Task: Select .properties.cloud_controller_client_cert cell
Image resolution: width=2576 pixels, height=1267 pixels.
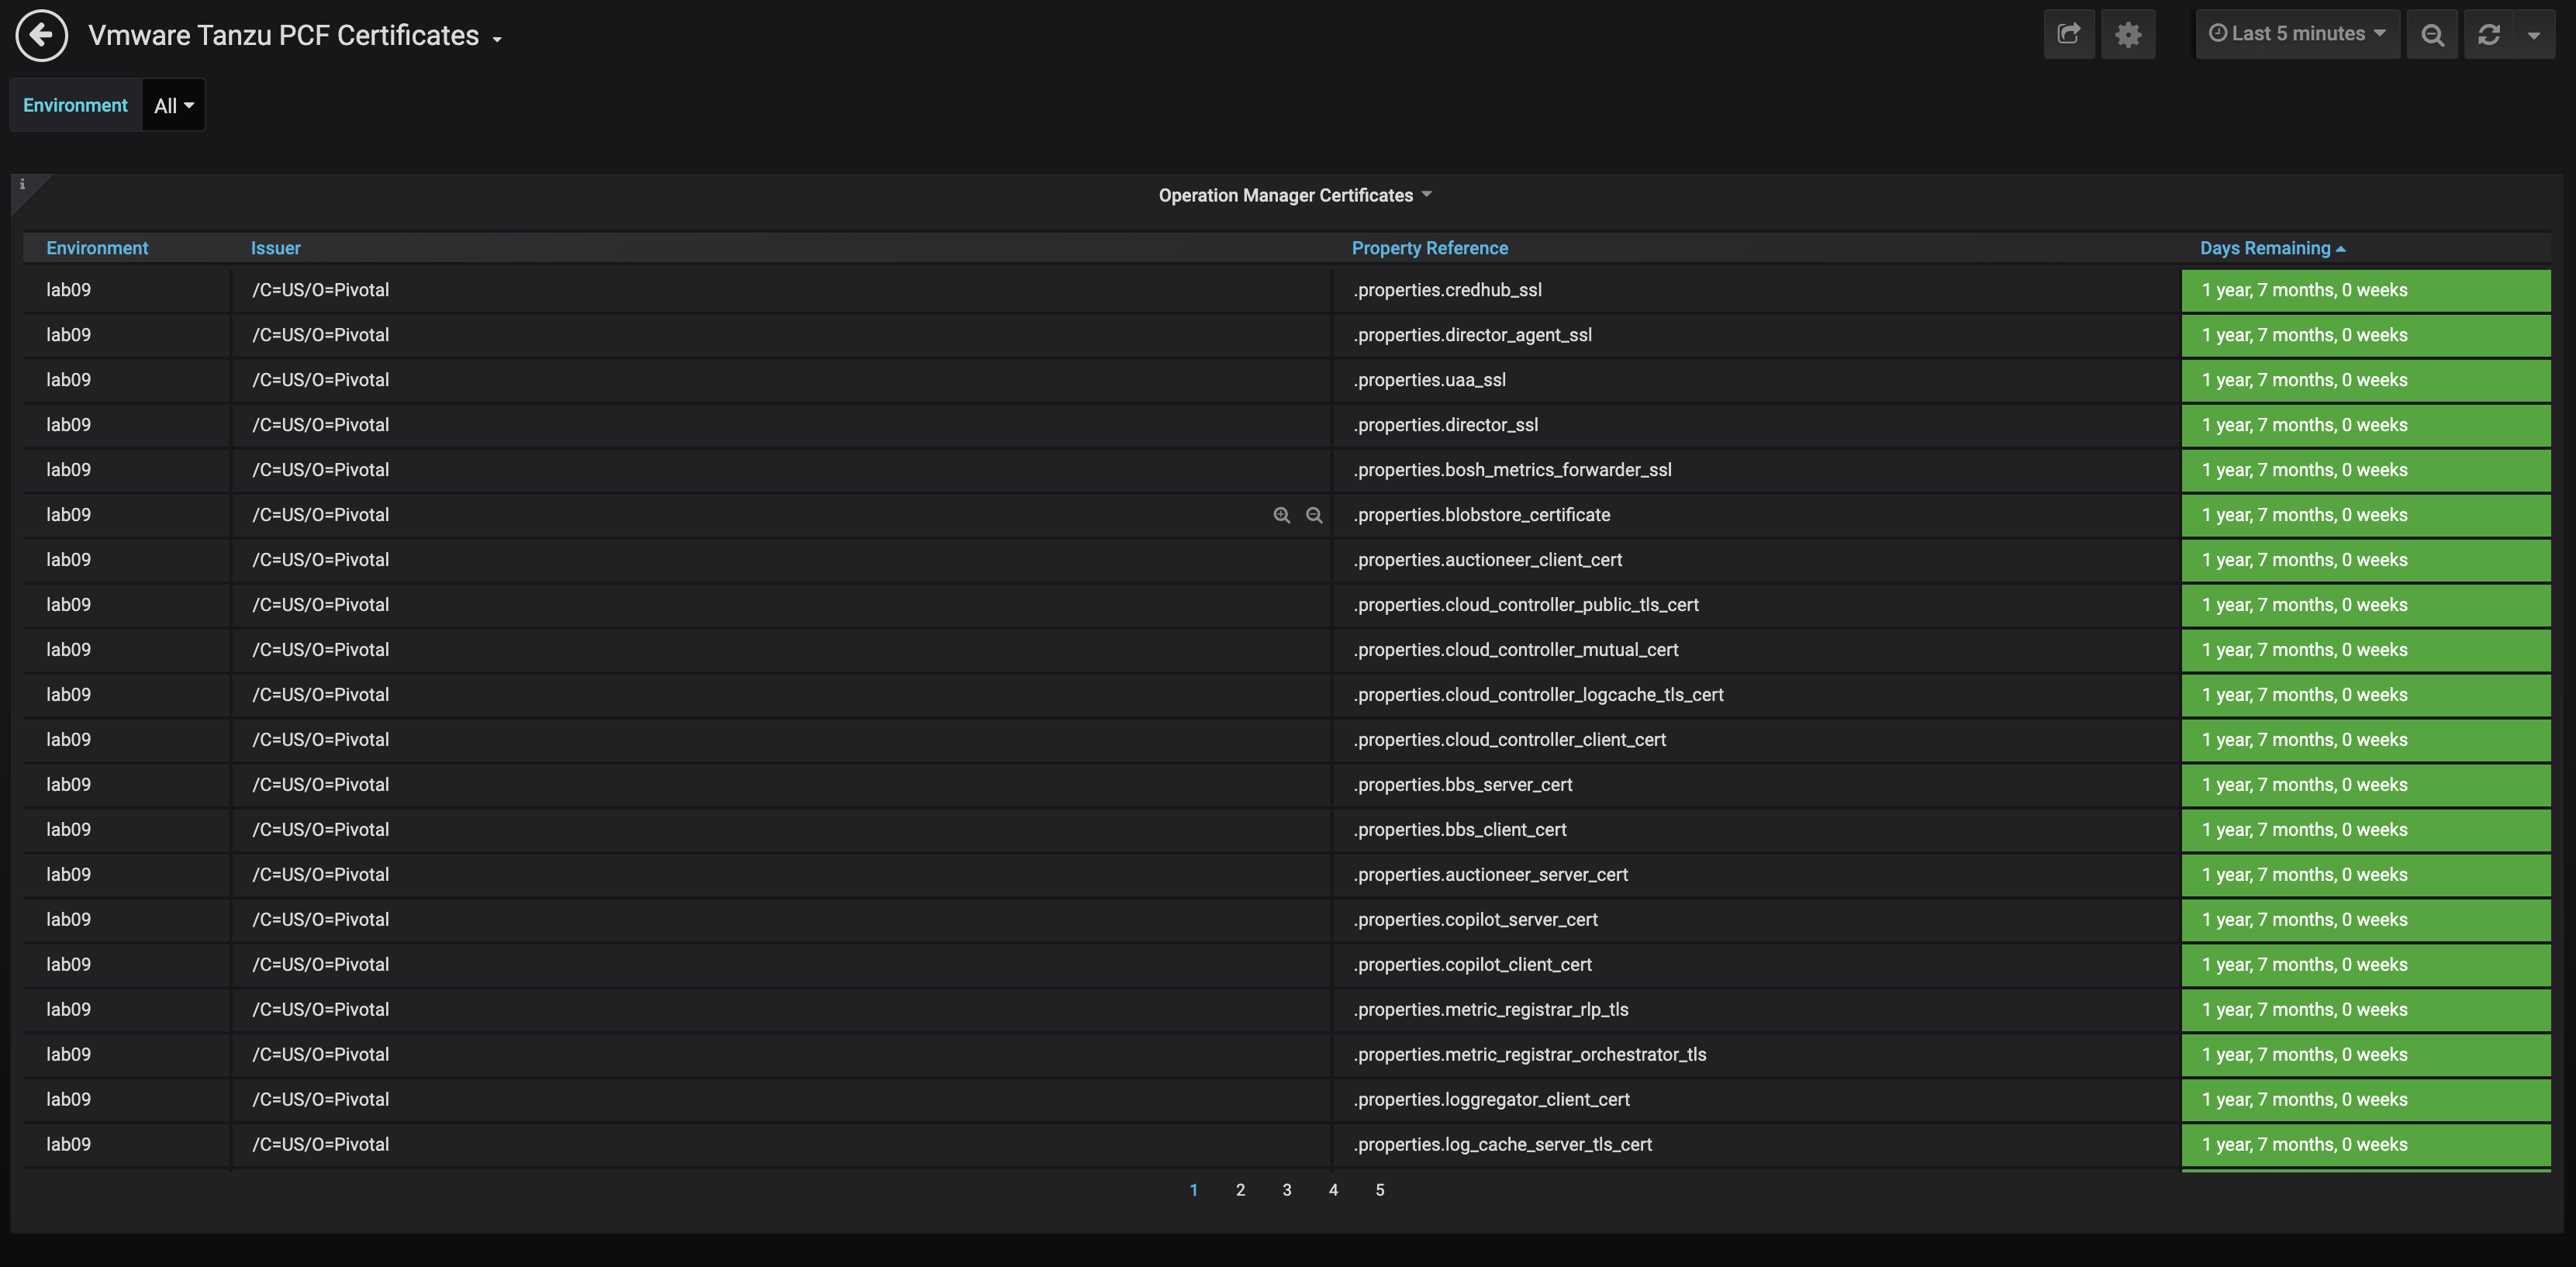Action: point(1757,740)
